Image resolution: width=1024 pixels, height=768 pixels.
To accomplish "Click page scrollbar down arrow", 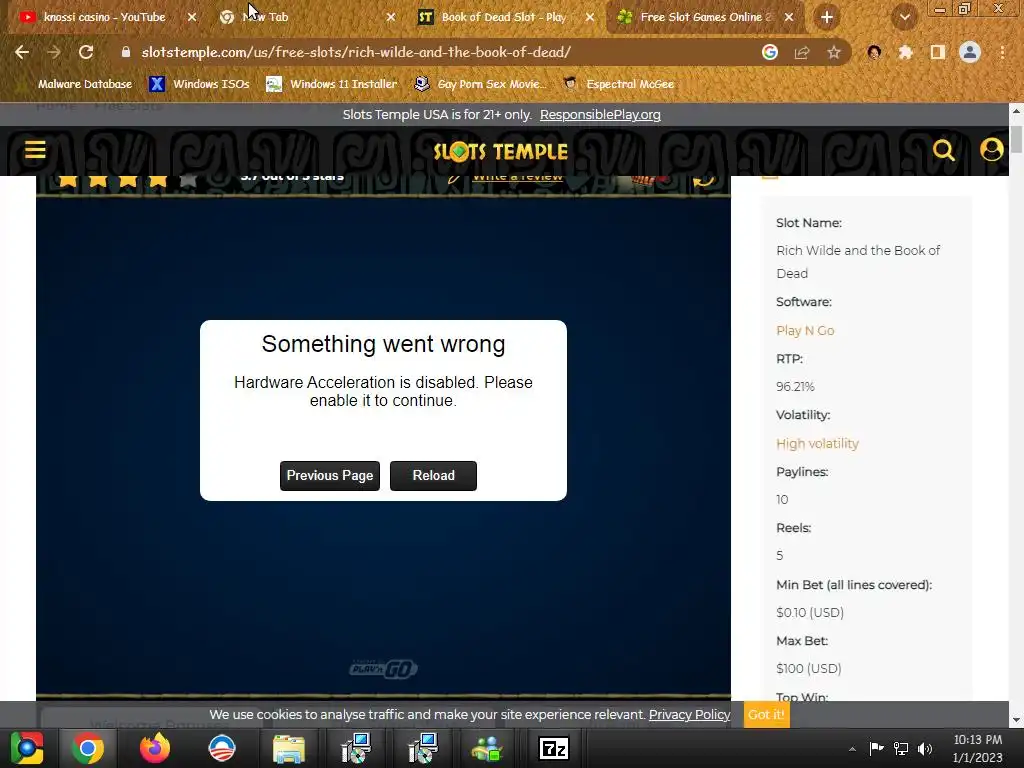I will [x=1016, y=720].
